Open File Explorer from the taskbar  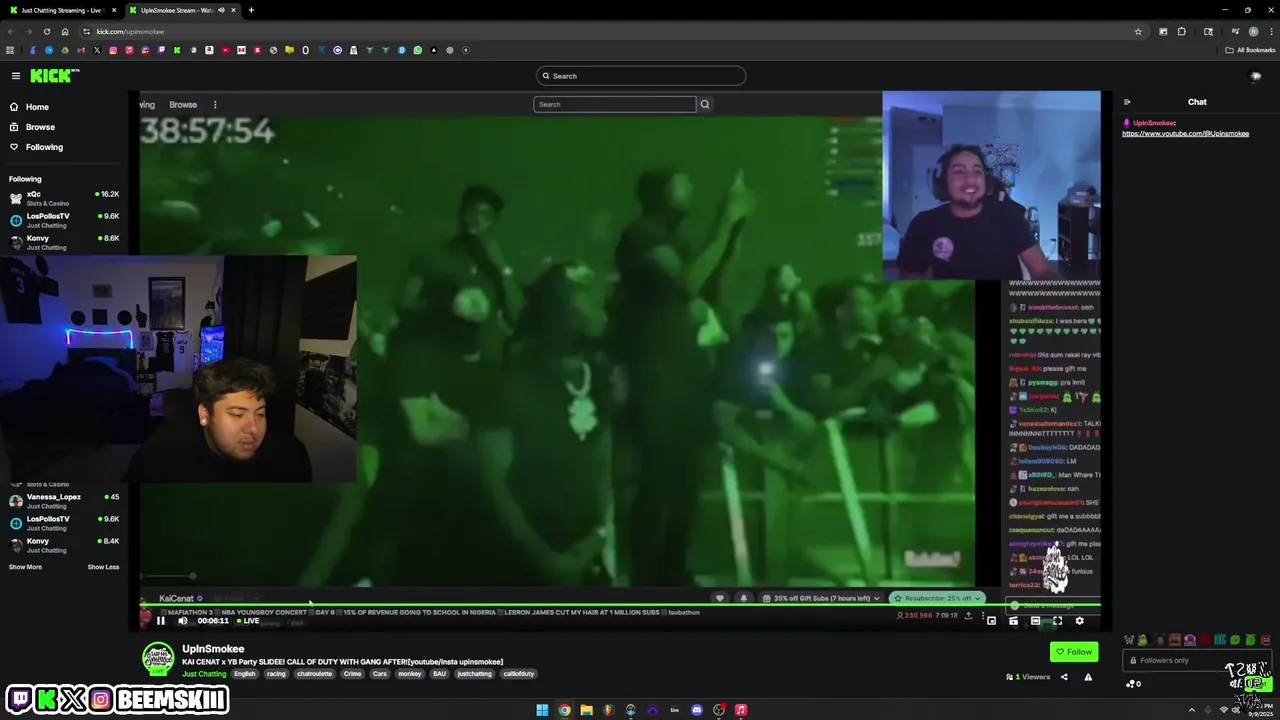[587, 710]
